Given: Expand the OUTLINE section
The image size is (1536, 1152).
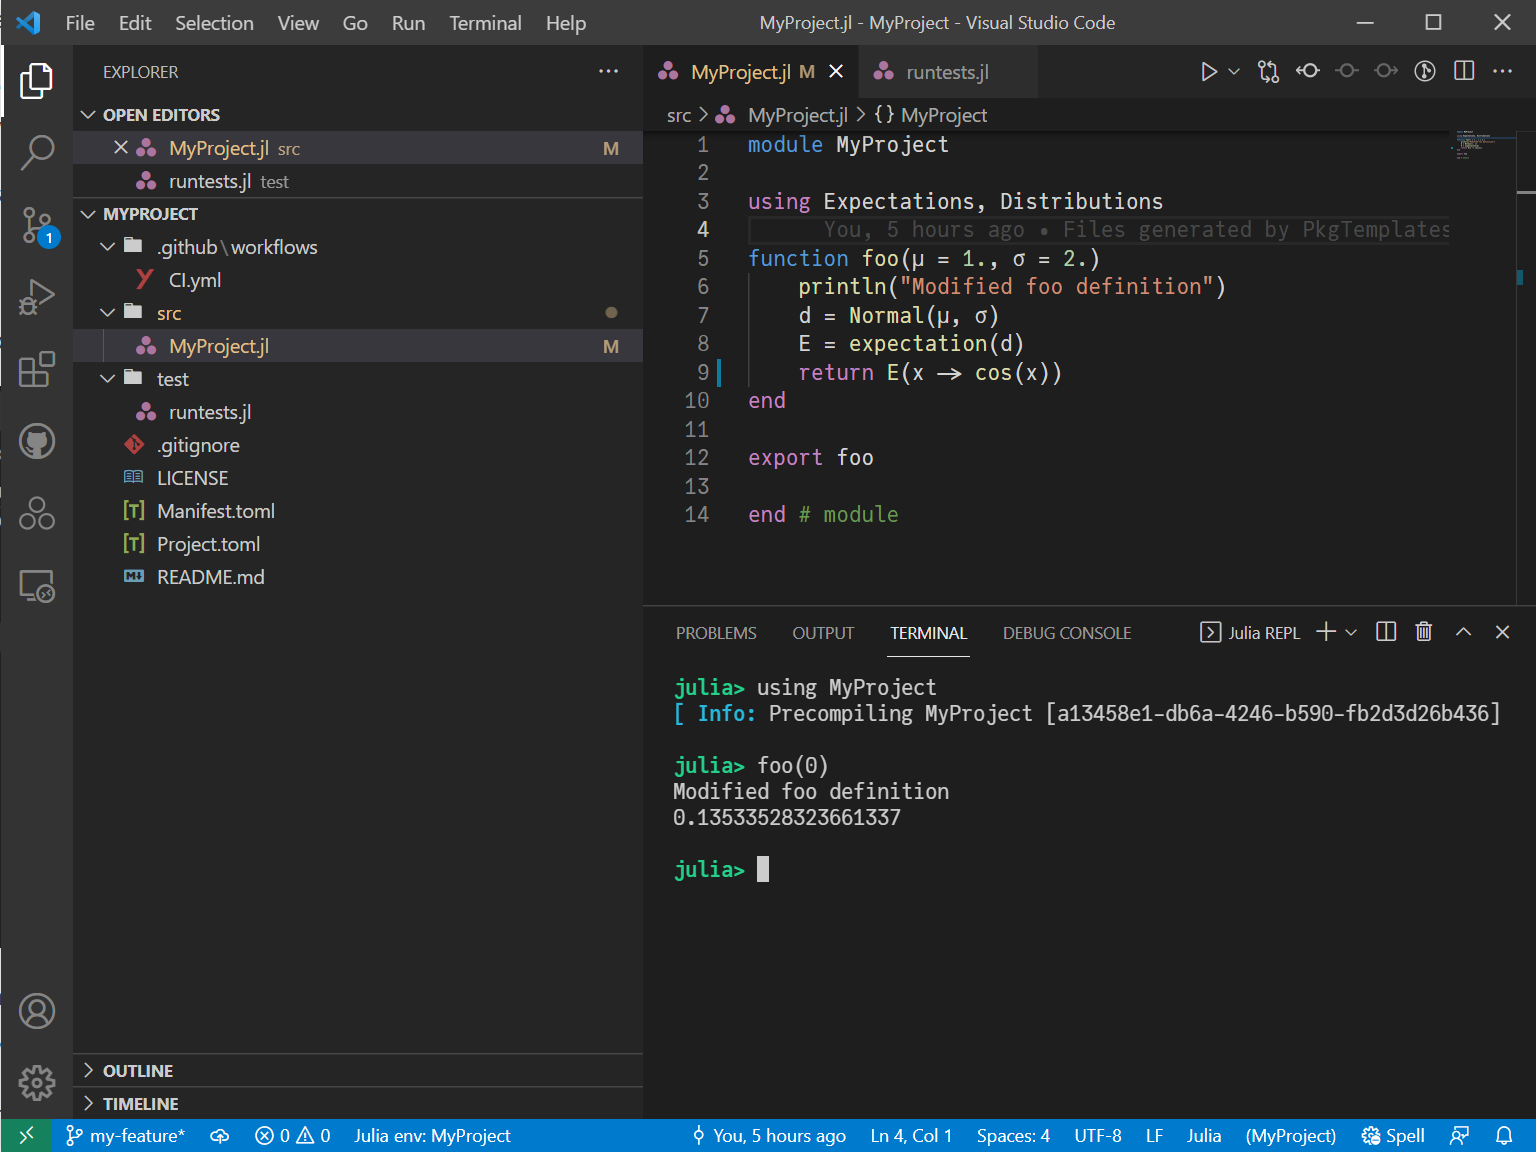Looking at the screenshot, I should (137, 1071).
